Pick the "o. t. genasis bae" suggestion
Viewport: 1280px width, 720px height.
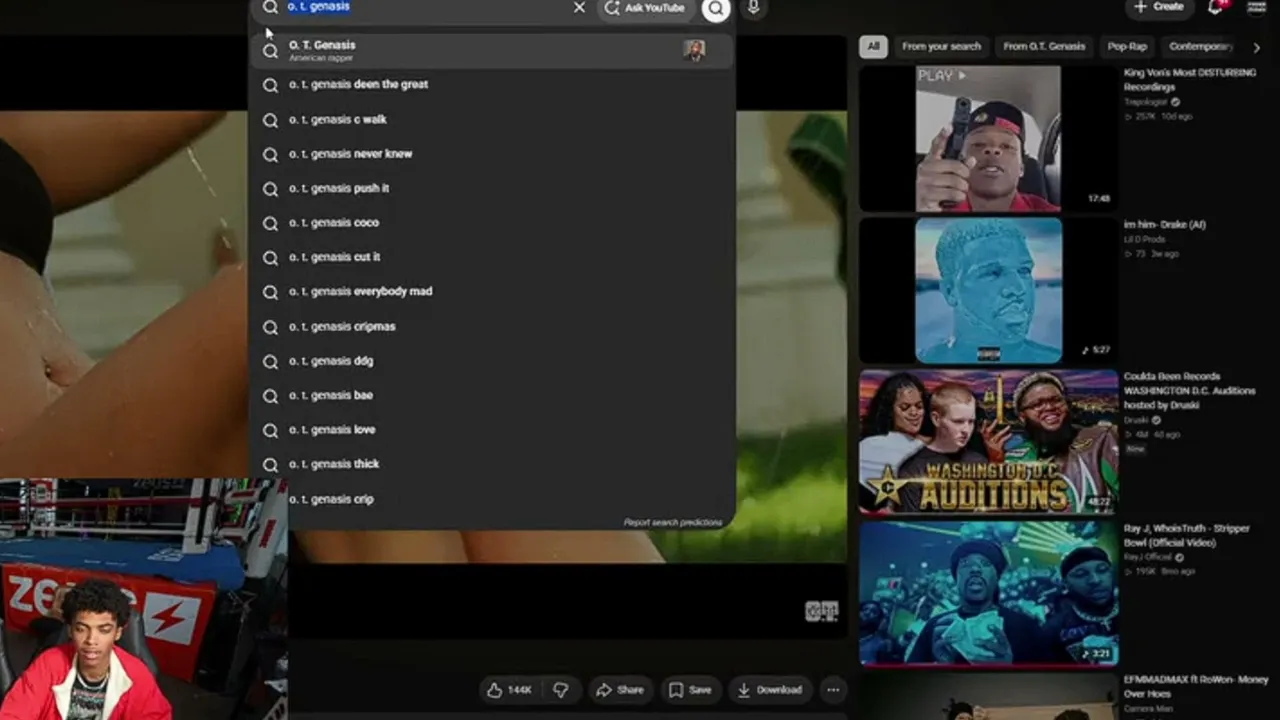point(492,396)
